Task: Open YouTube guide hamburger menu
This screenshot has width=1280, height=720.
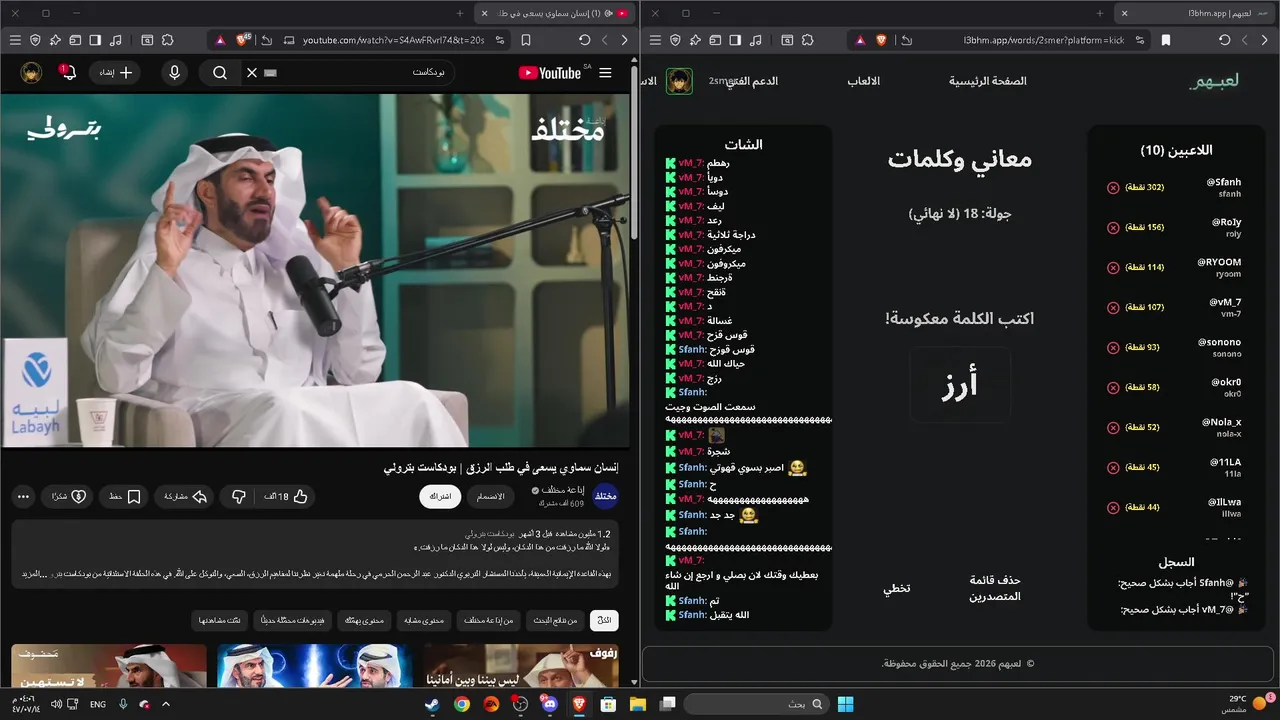Action: point(605,73)
